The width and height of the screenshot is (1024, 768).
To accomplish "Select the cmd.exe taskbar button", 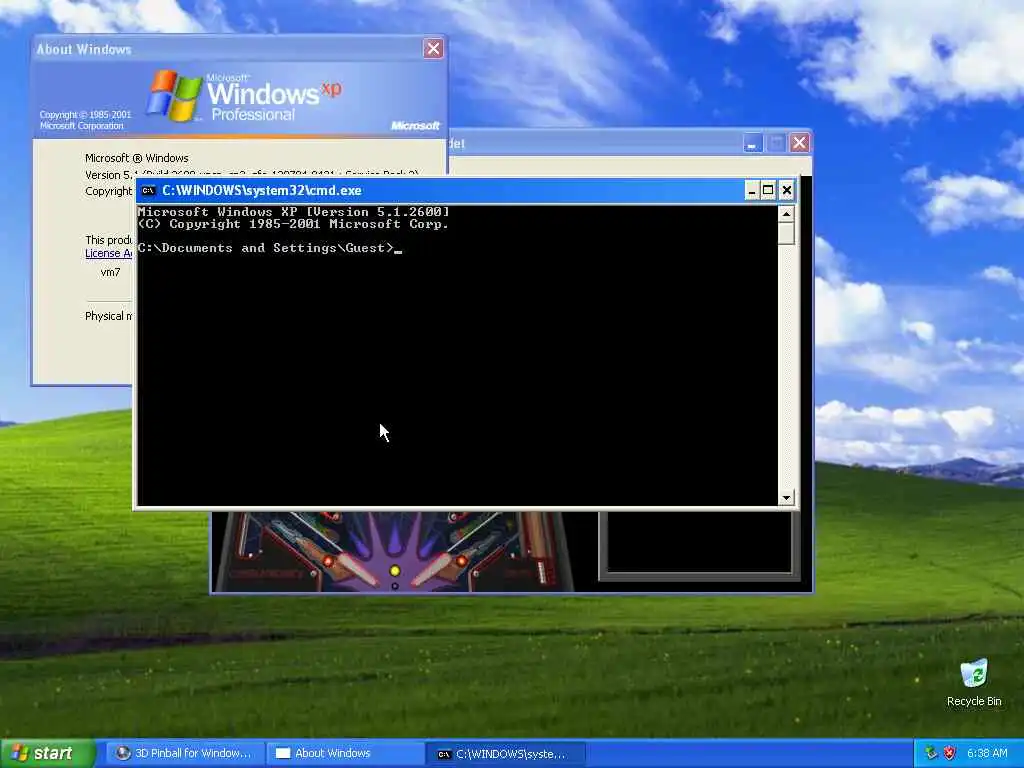I will pos(505,753).
